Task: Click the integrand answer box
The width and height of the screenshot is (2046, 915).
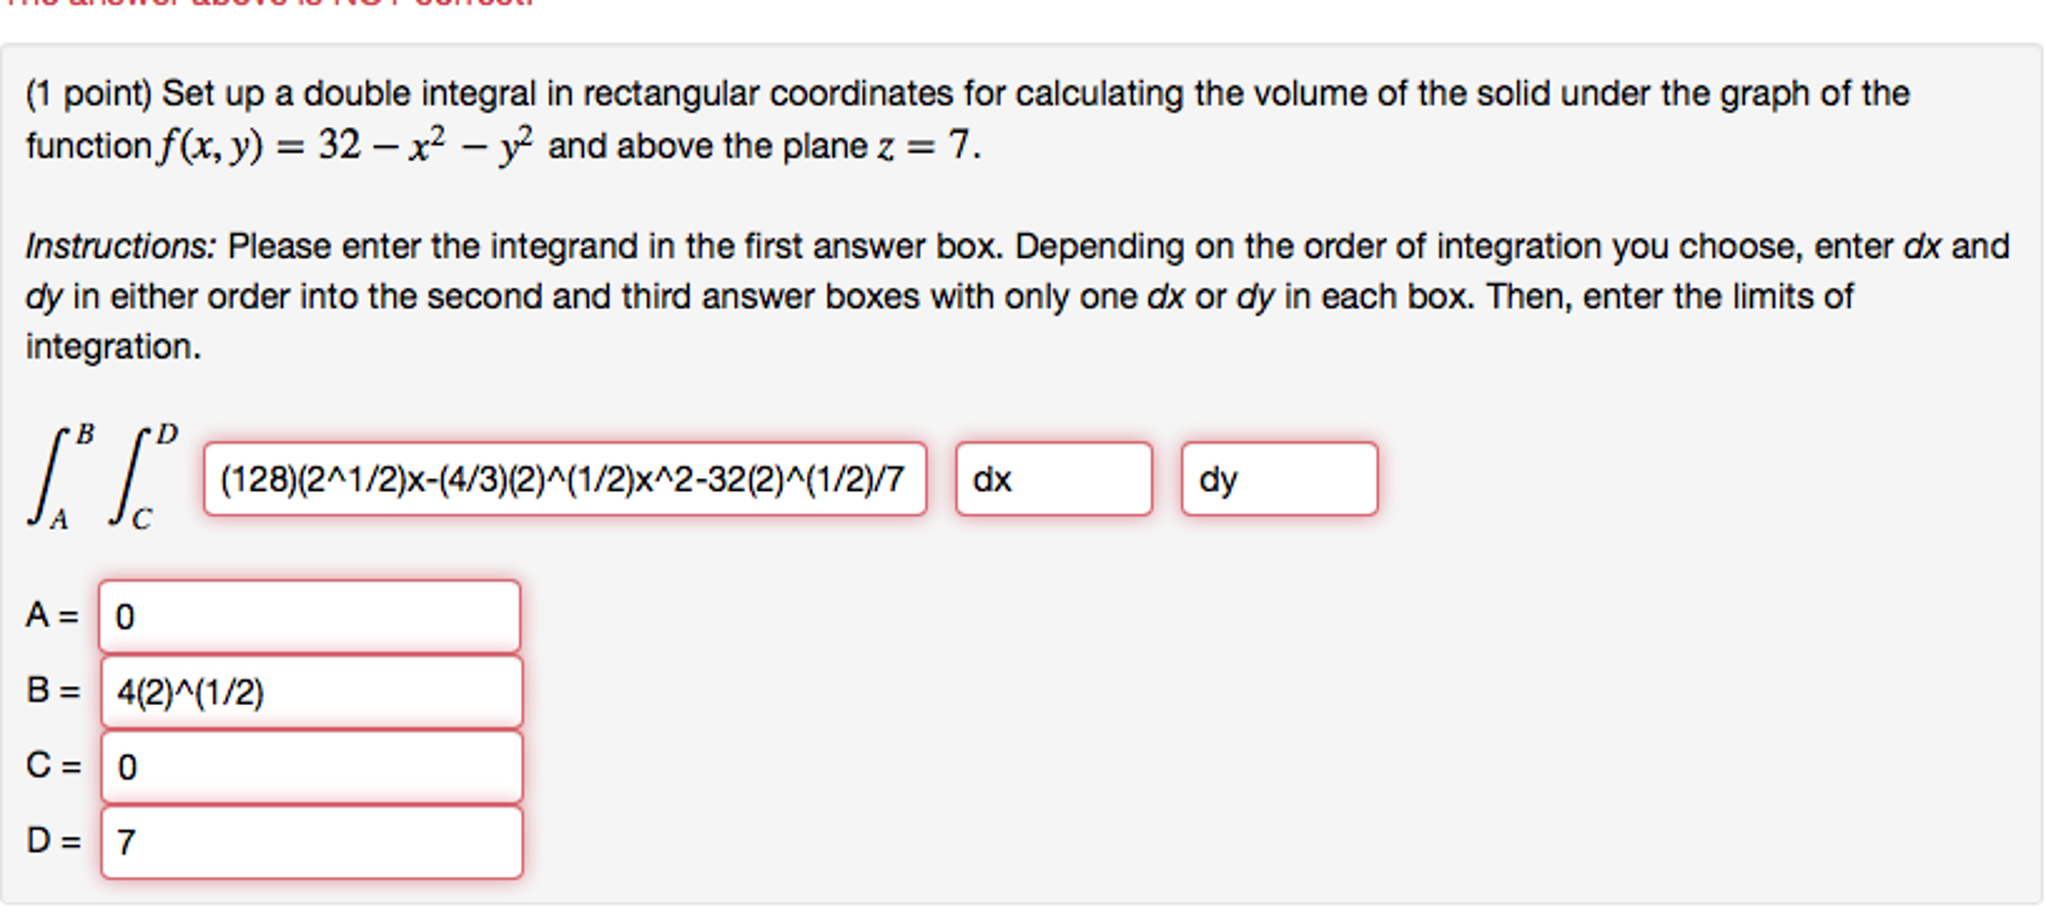Action: click(x=565, y=479)
